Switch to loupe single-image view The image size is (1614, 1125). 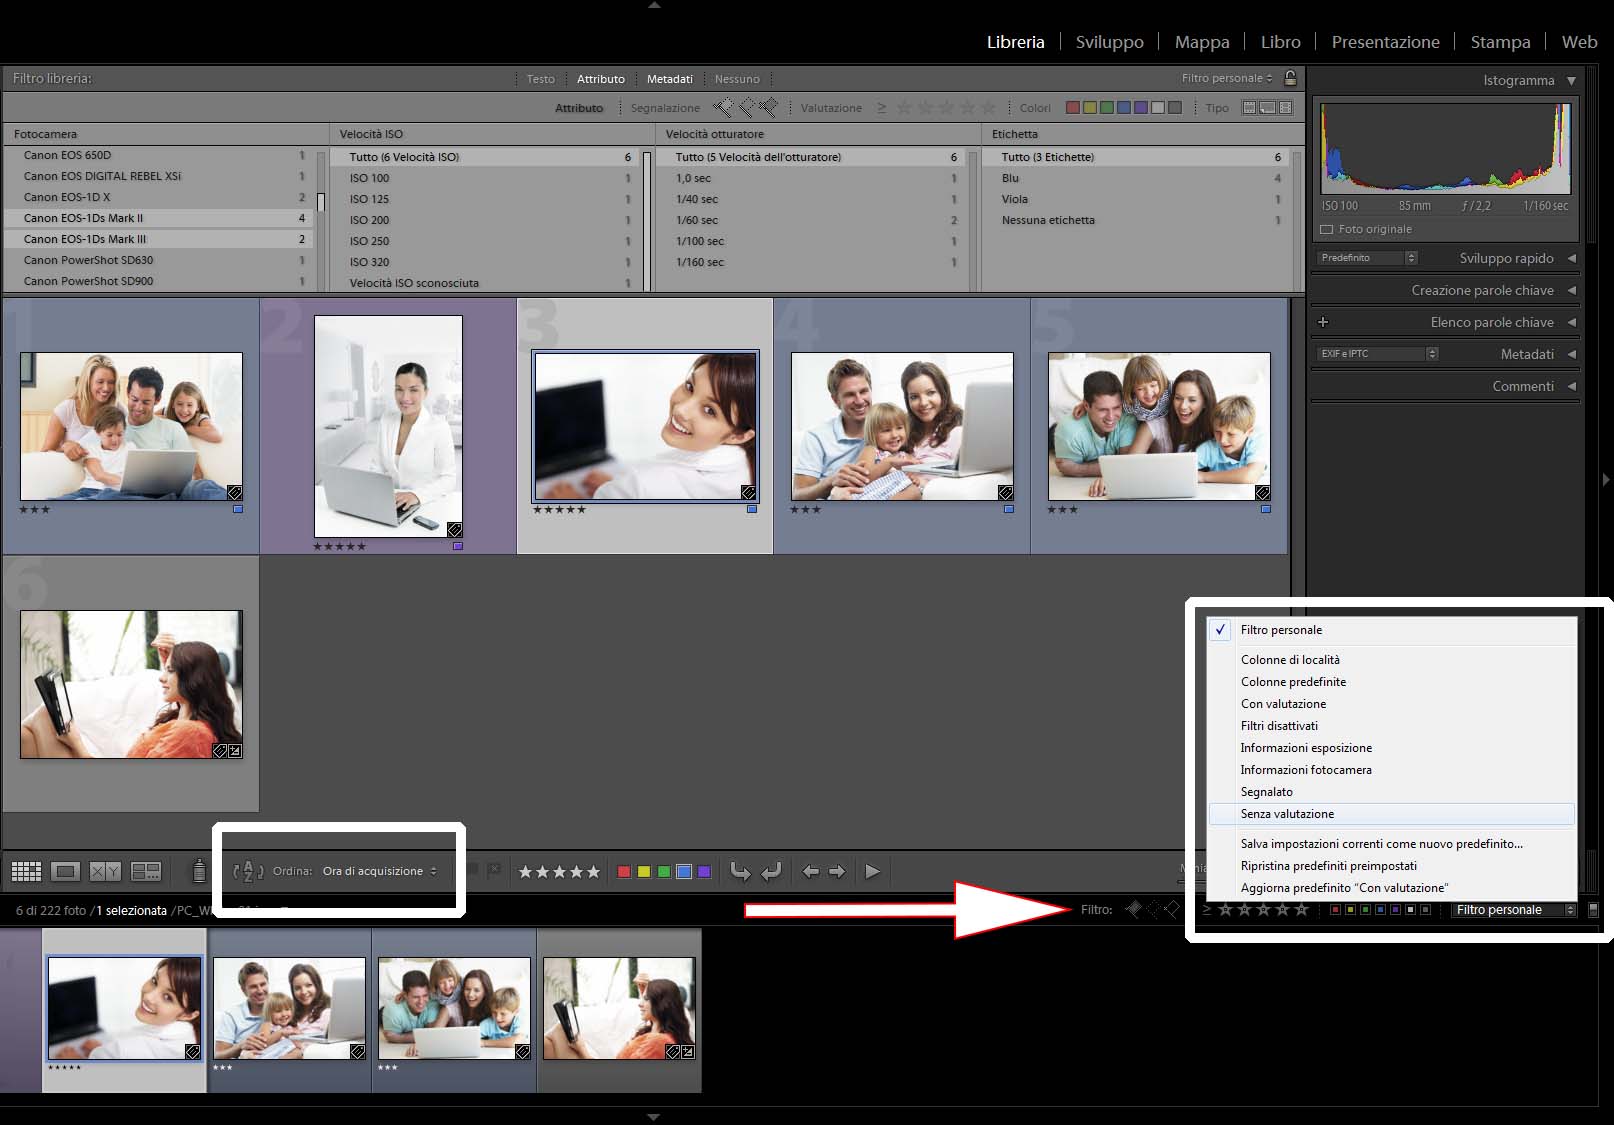(66, 872)
